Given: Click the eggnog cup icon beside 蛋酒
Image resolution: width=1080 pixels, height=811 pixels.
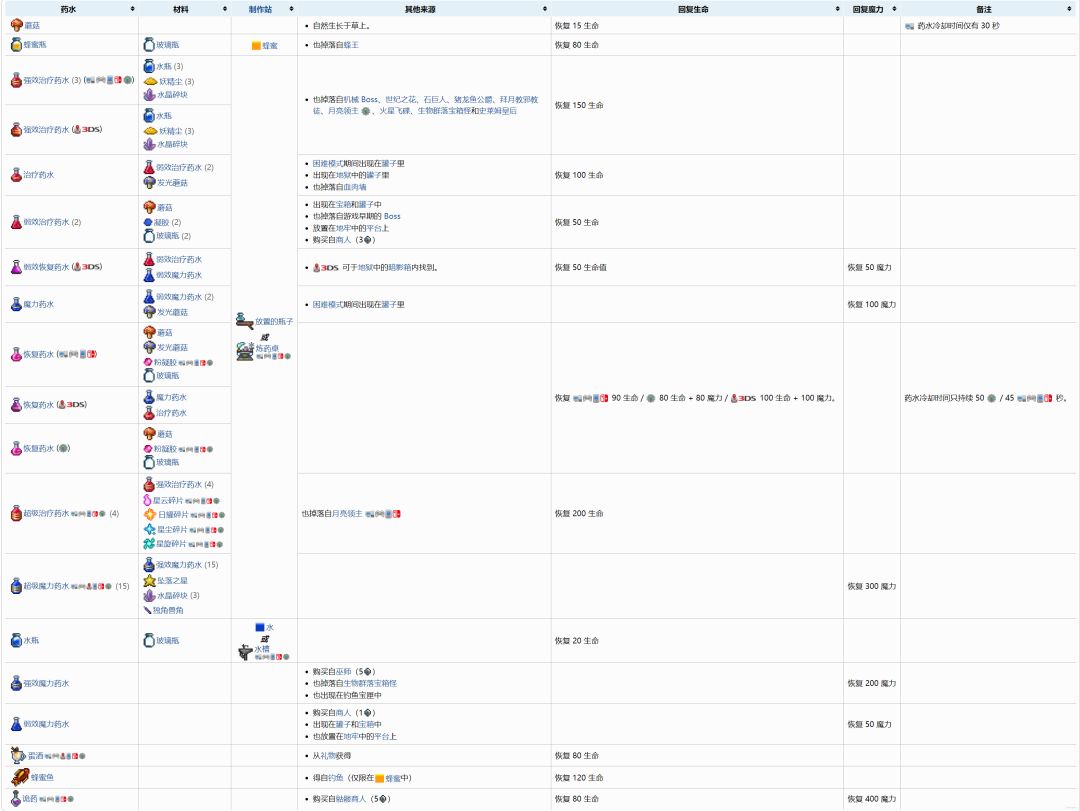Looking at the screenshot, I should pos(18,755).
